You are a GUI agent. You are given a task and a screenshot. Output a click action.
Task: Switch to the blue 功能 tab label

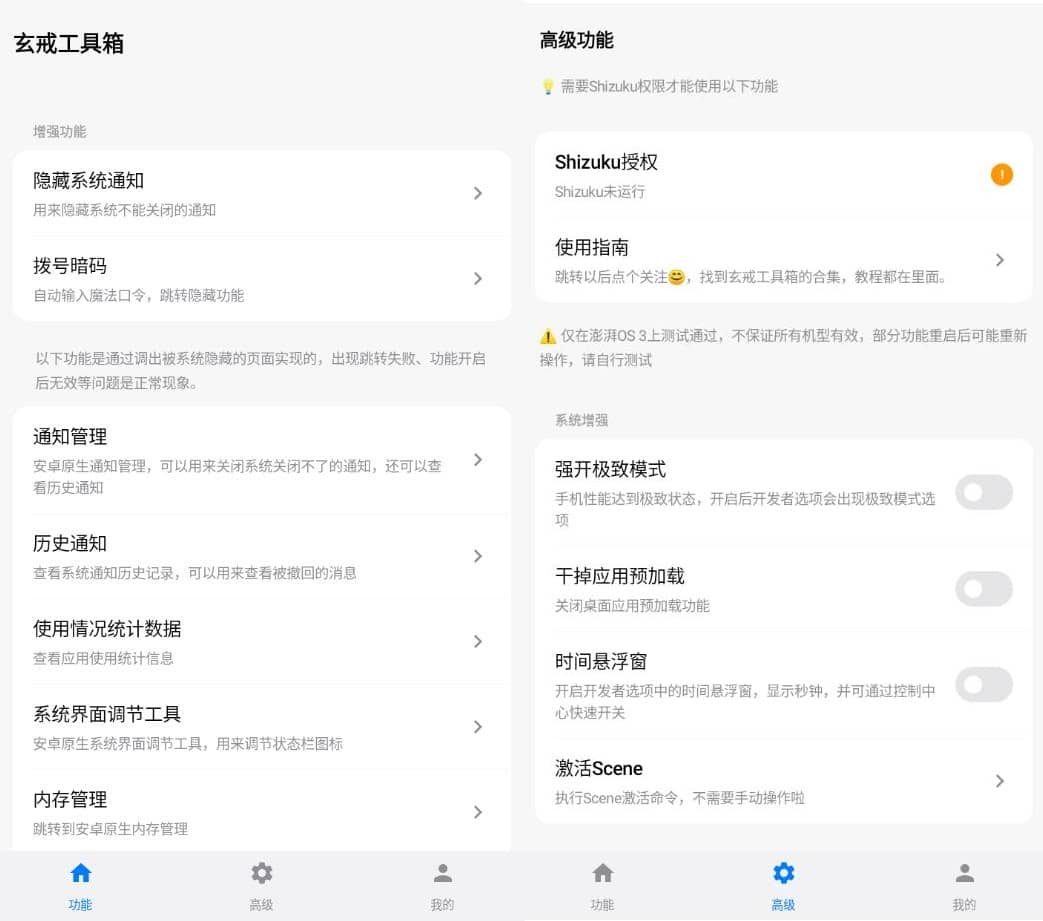tap(81, 905)
